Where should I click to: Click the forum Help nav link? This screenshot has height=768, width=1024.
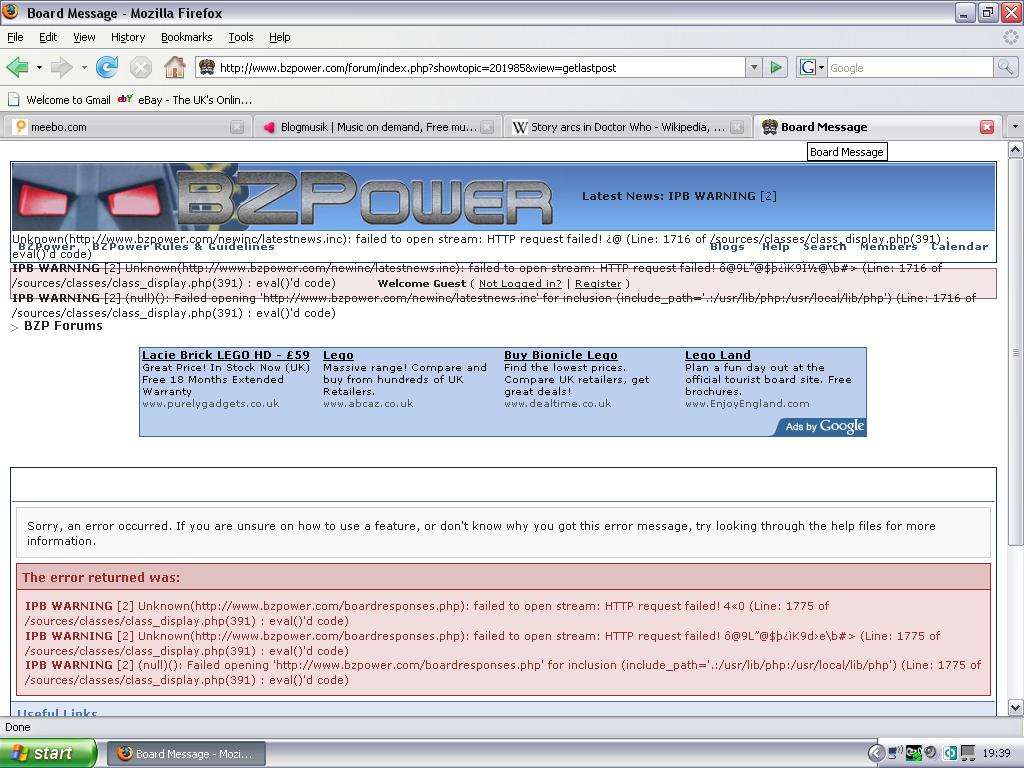(775, 246)
